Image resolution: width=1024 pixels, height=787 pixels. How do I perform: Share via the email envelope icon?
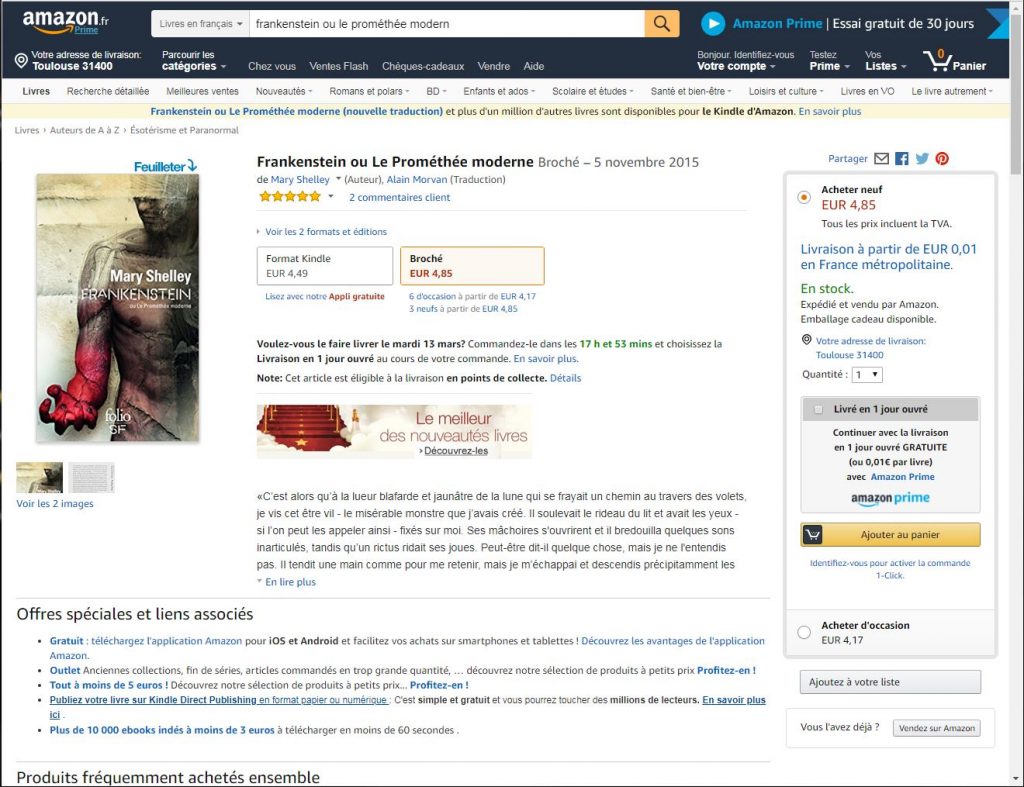882,159
